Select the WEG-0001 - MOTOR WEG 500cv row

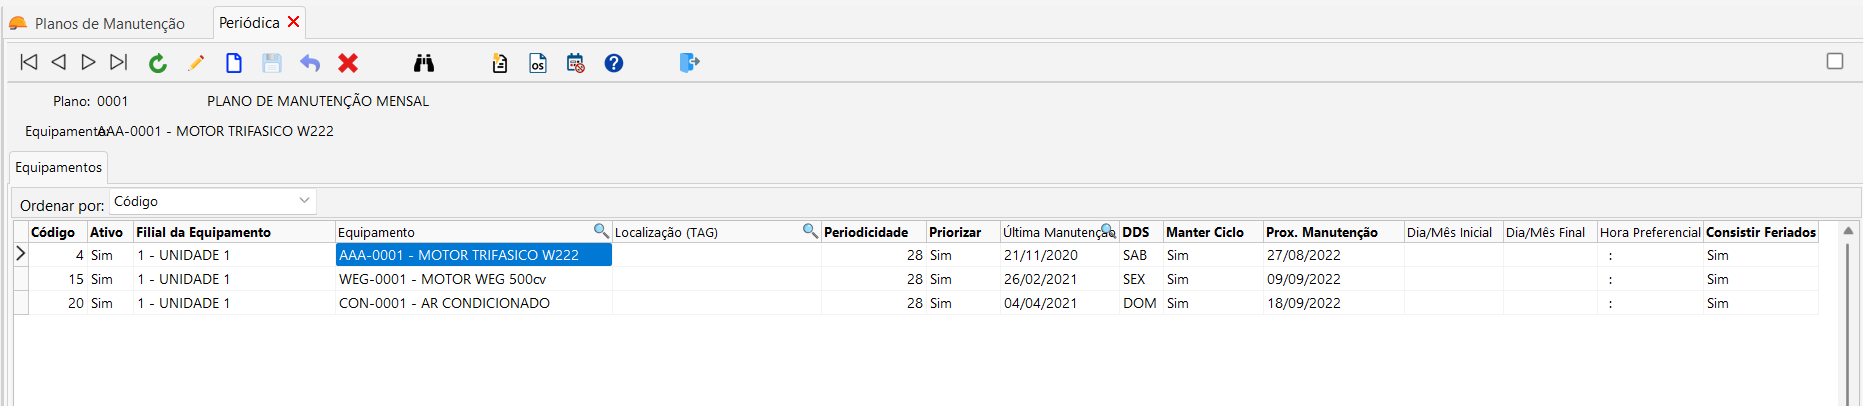pyautogui.click(x=442, y=279)
